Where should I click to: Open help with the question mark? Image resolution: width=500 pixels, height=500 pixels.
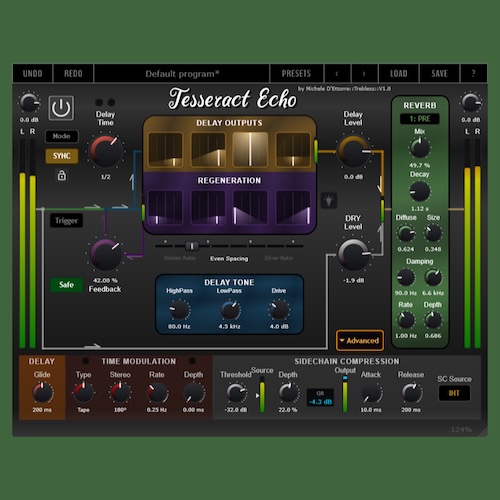(473, 73)
